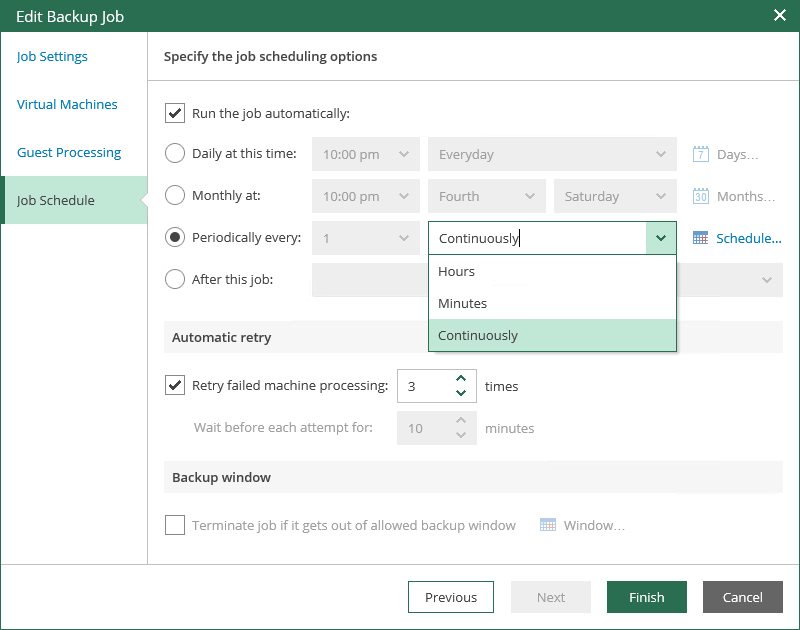Select After this job radio button
The height and width of the screenshot is (630, 800).
tap(174, 279)
